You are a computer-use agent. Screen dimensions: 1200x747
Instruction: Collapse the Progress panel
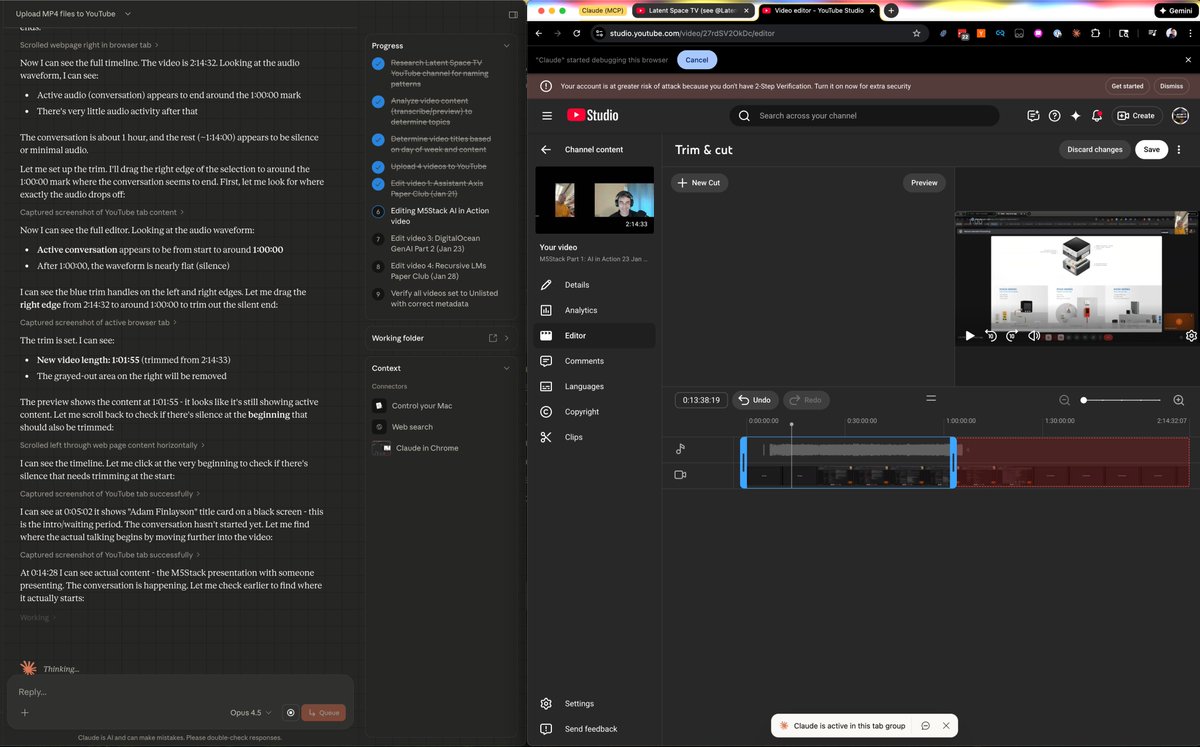(x=506, y=46)
